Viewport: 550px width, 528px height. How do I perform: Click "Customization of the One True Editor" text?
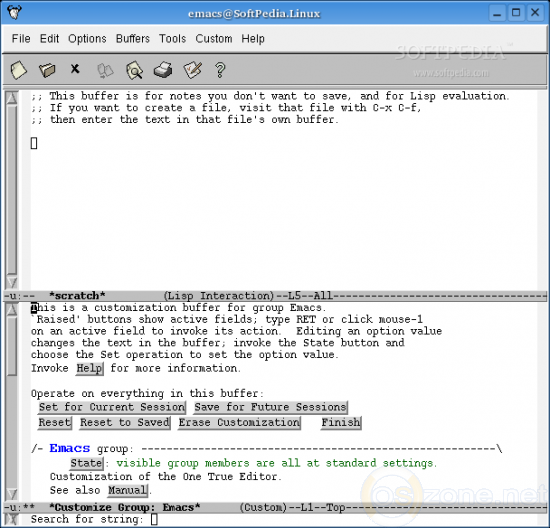tap(165, 476)
